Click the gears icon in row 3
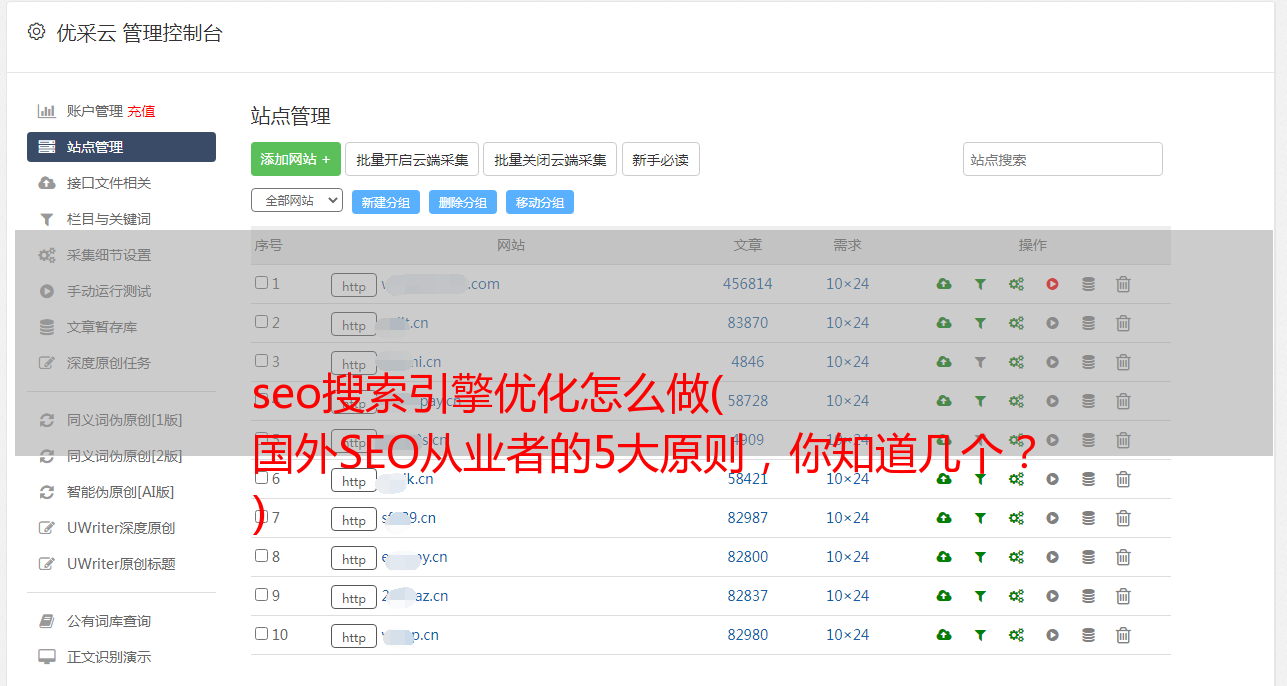This screenshot has height=686, width=1287. pos(1016,362)
